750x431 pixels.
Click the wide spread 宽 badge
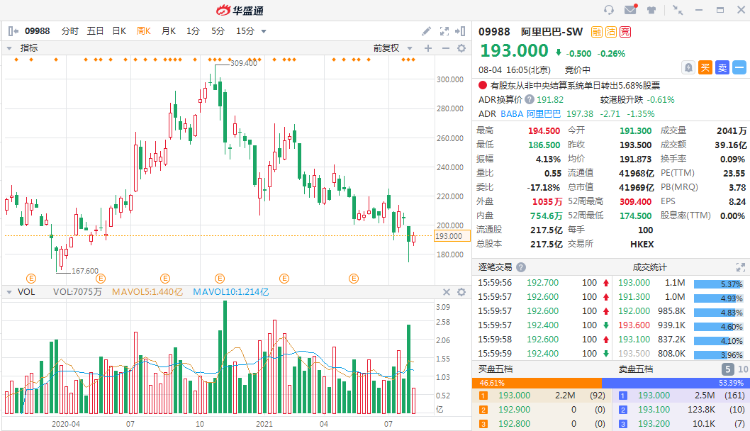point(625,32)
